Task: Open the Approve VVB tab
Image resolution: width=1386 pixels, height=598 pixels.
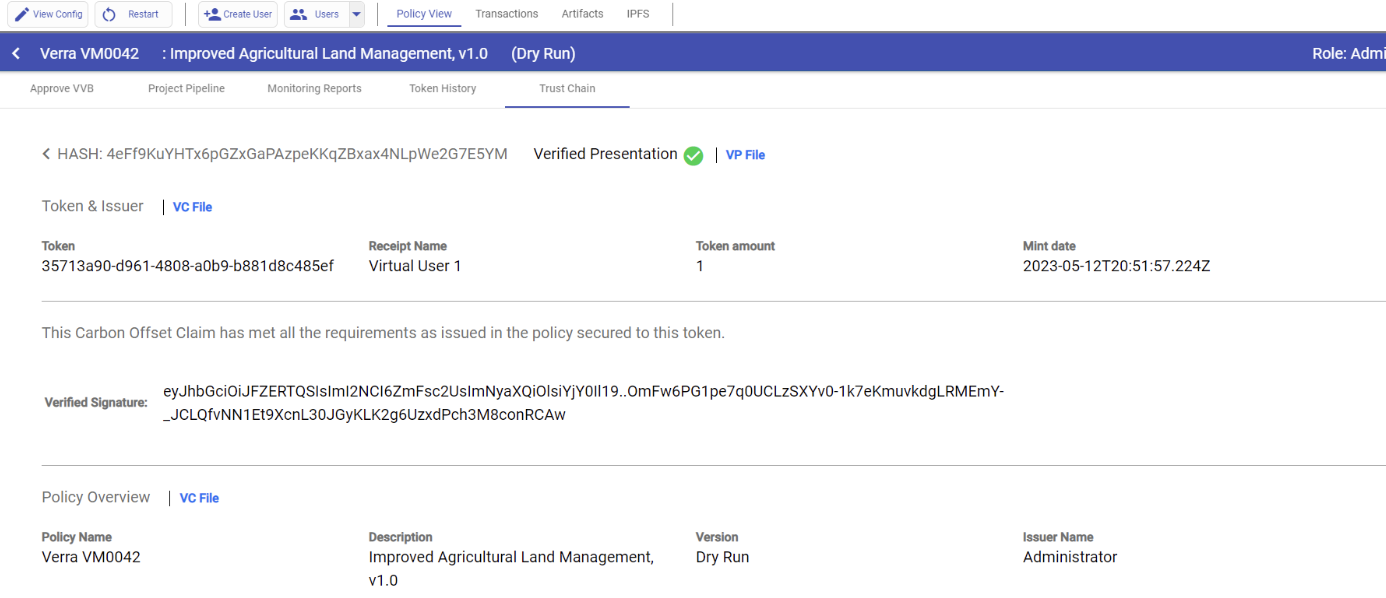Action: pyautogui.click(x=62, y=89)
